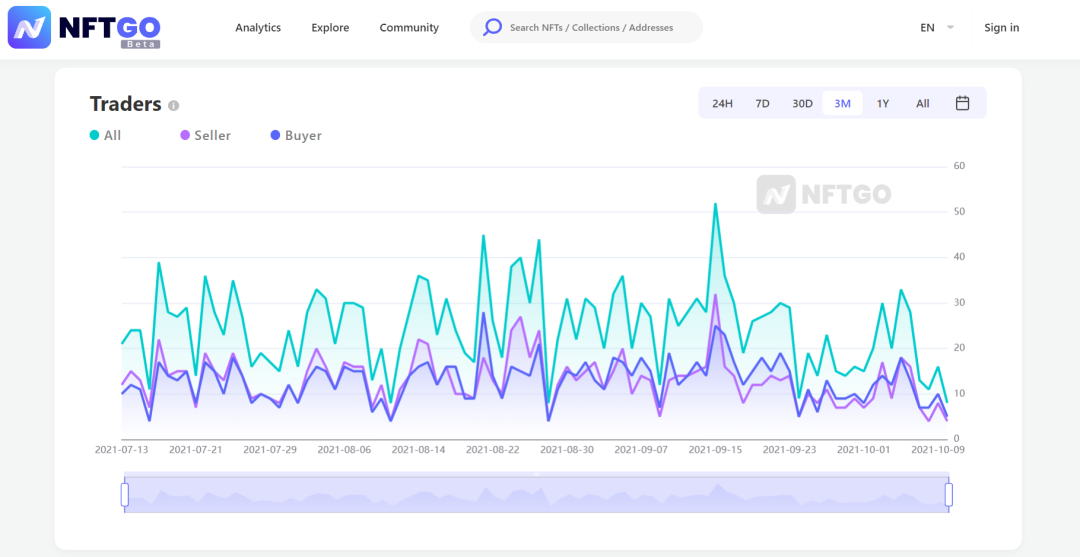Open the calendar date picker icon

click(962, 103)
